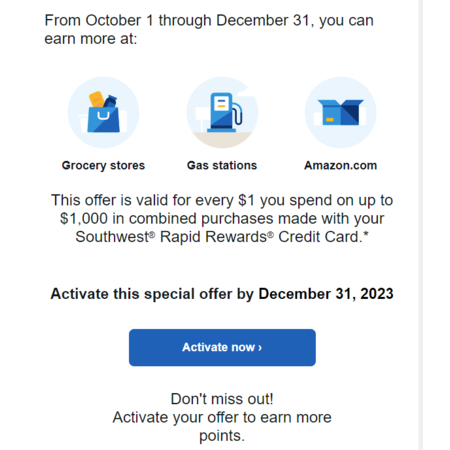Click the grocery bag icon
Viewport: 450px width, 450px height.
pyautogui.click(x=103, y=112)
